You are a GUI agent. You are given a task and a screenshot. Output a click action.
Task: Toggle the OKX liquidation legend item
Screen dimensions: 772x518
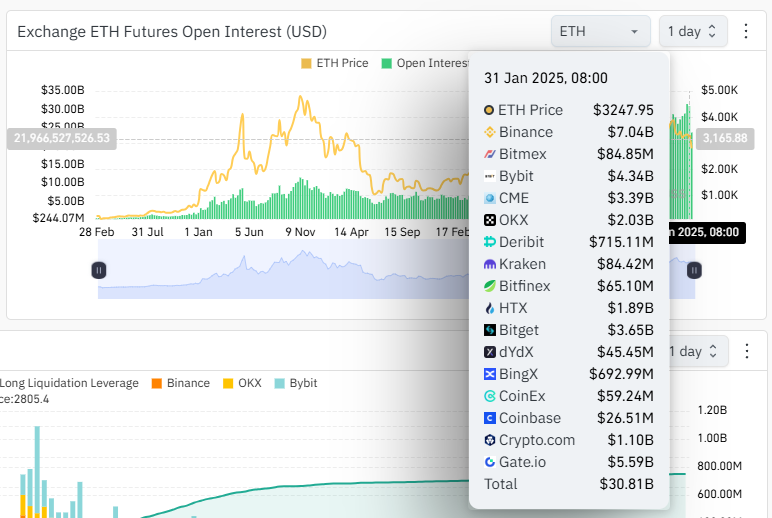tap(241, 383)
